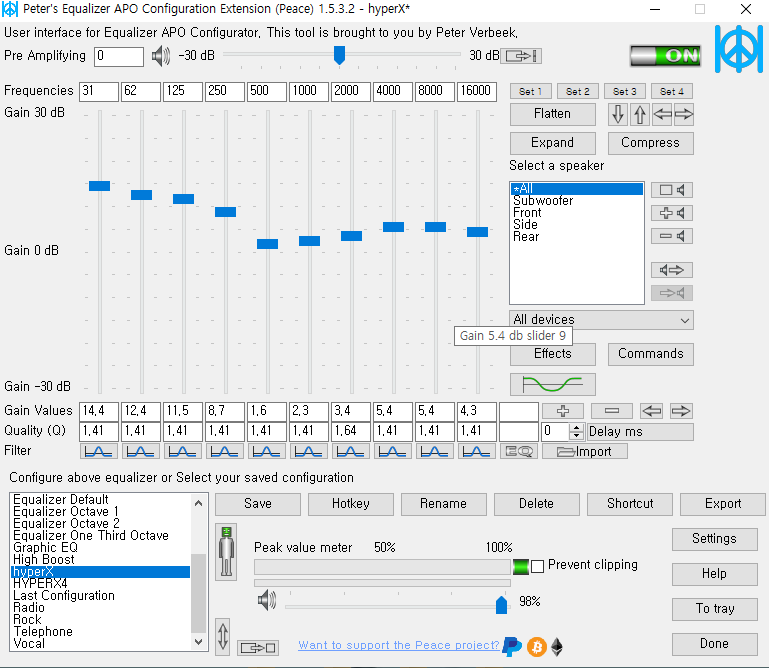Select Graphic EQ configuration

101,547
